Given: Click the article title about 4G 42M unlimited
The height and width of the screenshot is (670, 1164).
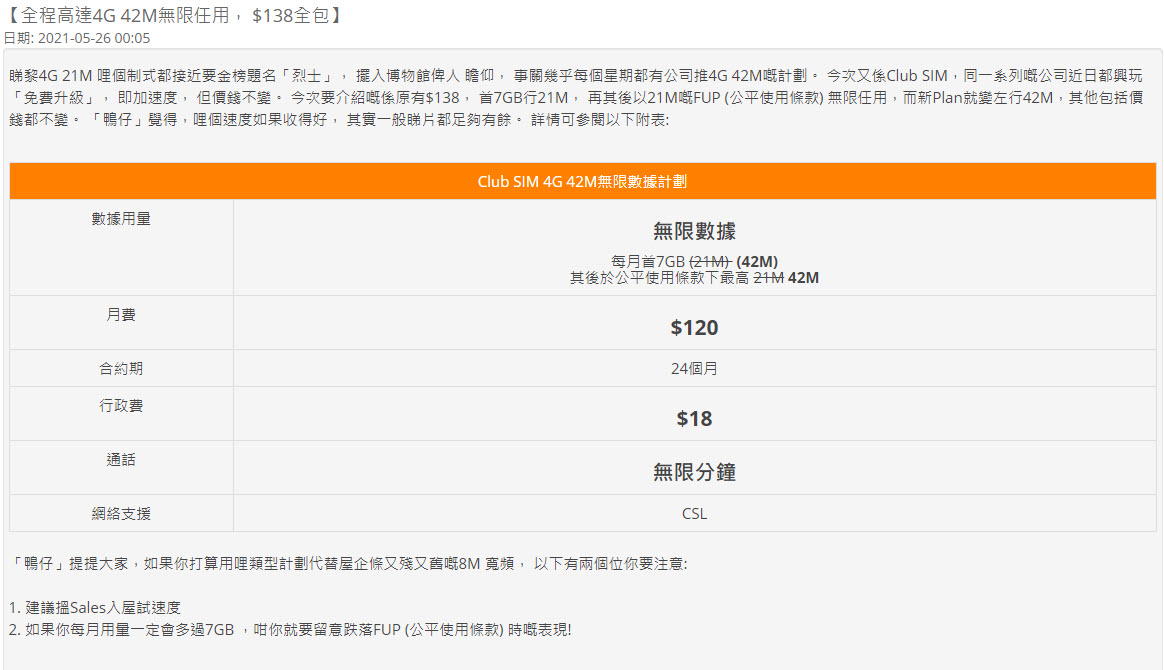Looking at the screenshot, I should click(174, 15).
